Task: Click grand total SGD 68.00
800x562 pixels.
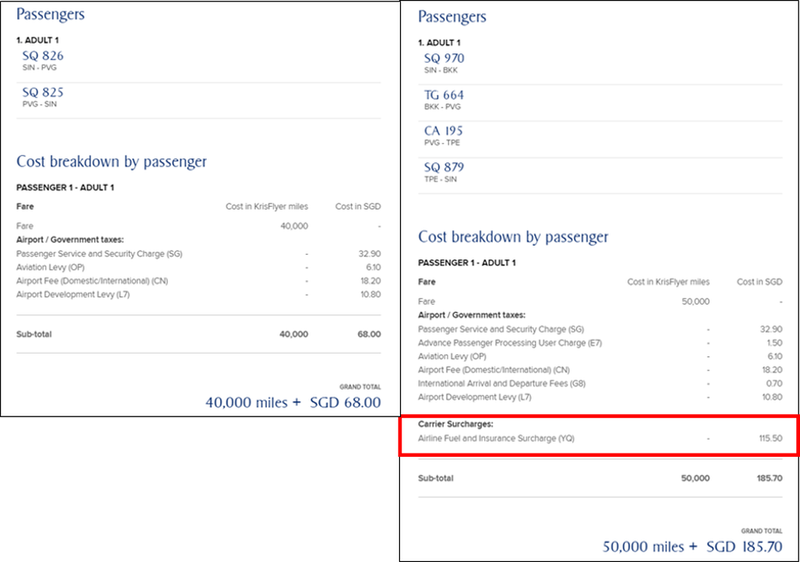Action: pyautogui.click(x=345, y=403)
